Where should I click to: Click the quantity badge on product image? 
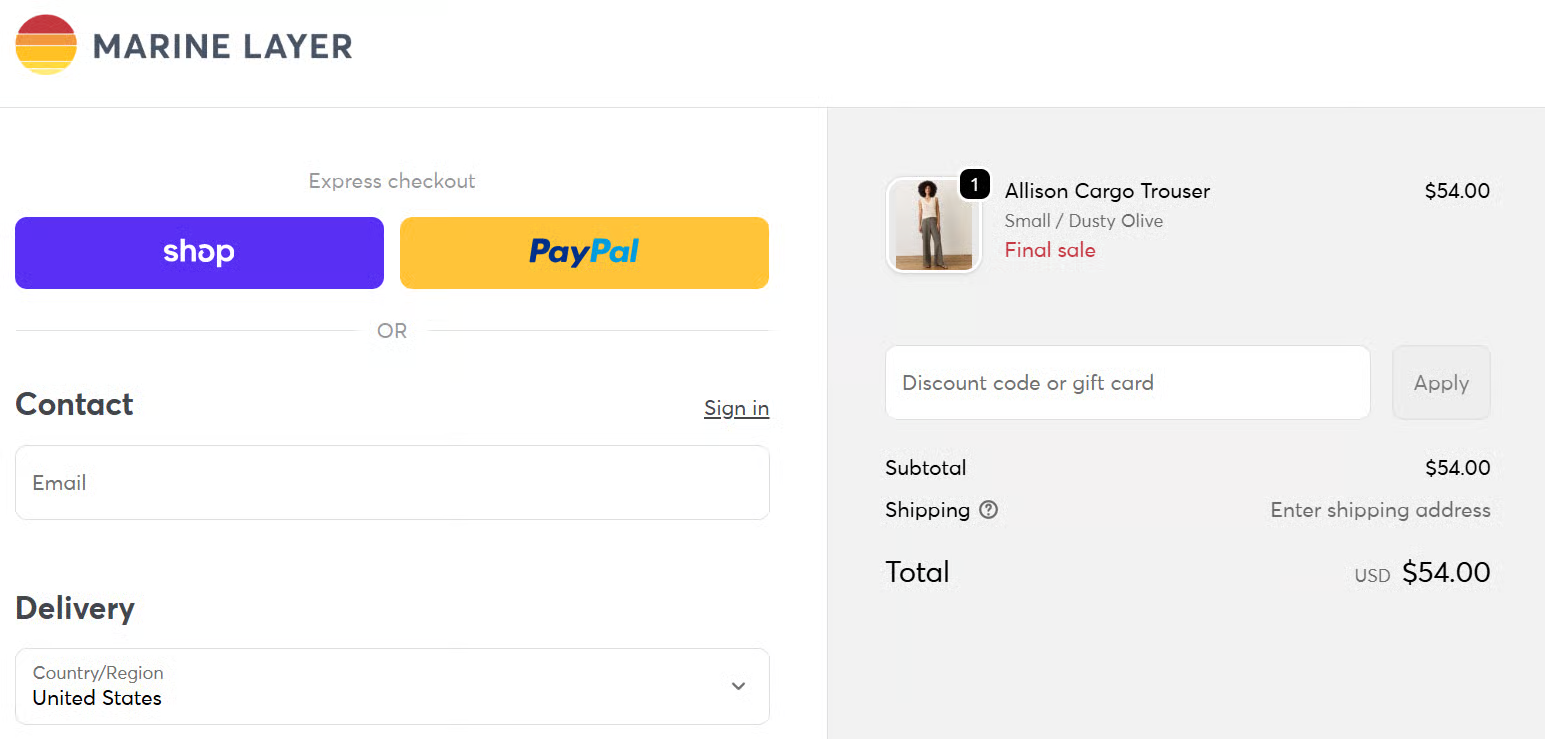(x=974, y=185)
